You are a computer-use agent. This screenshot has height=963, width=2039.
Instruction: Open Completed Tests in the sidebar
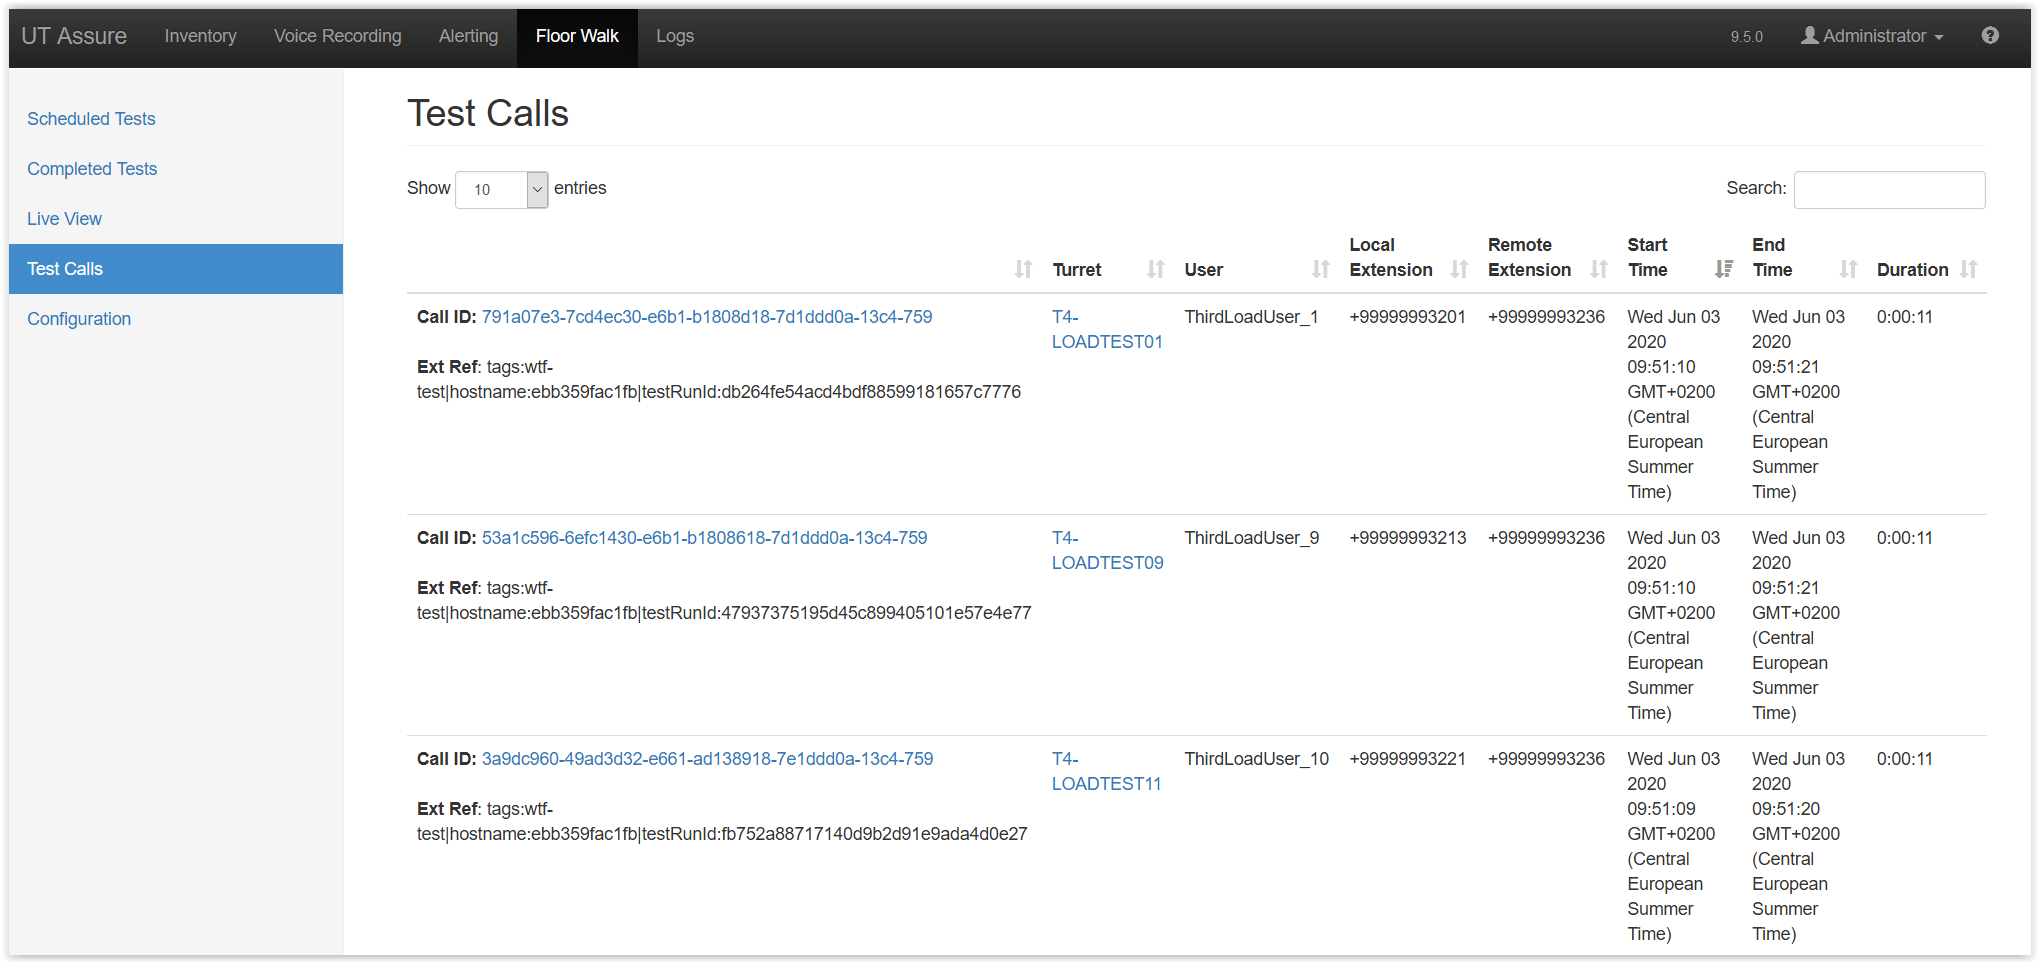92,169
